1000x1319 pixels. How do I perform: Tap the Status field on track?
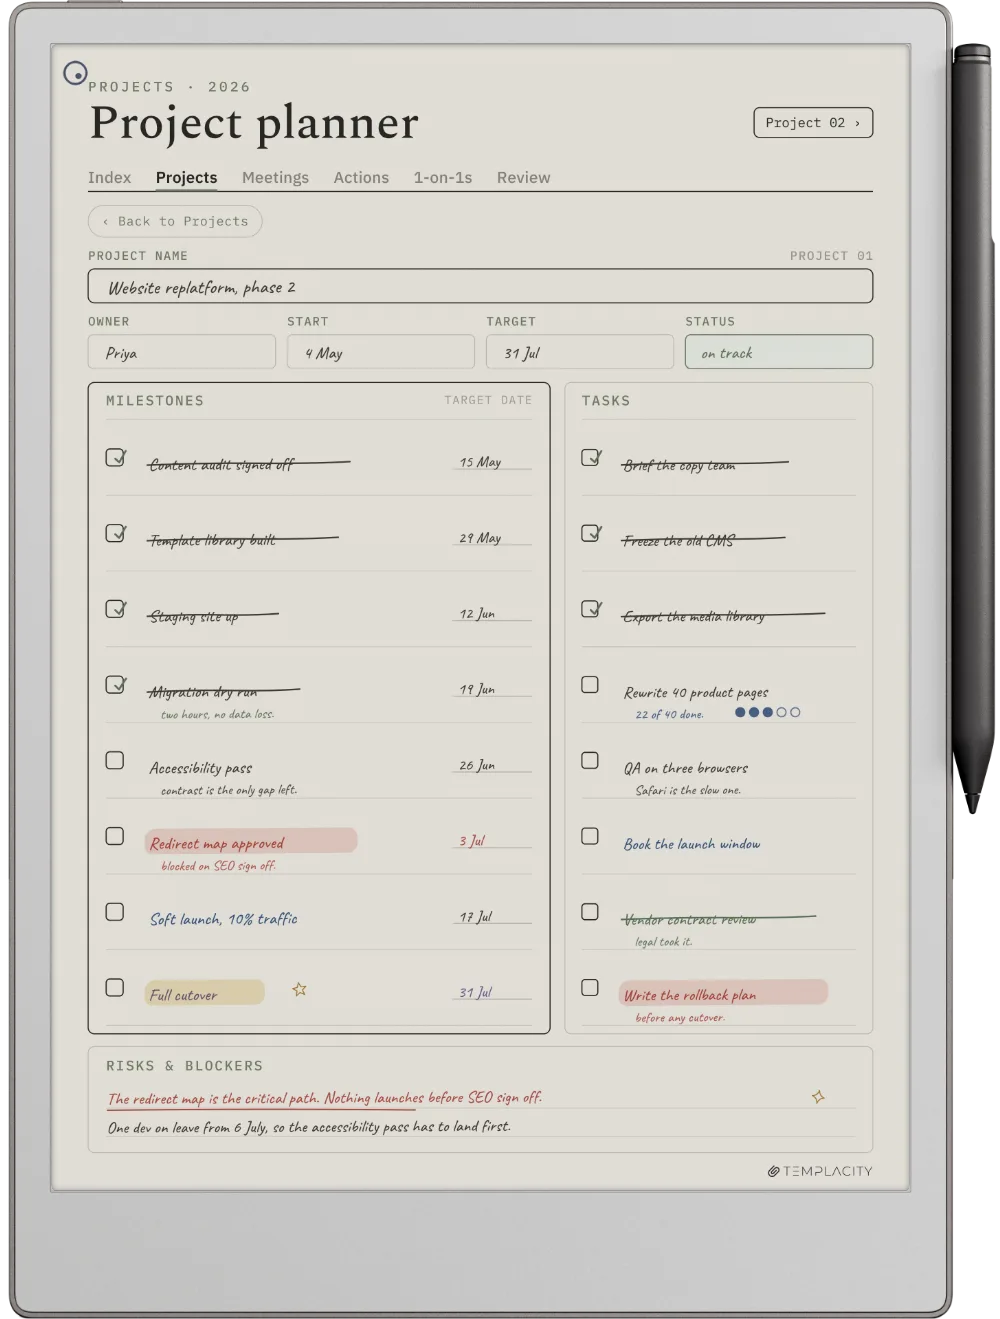779,352
